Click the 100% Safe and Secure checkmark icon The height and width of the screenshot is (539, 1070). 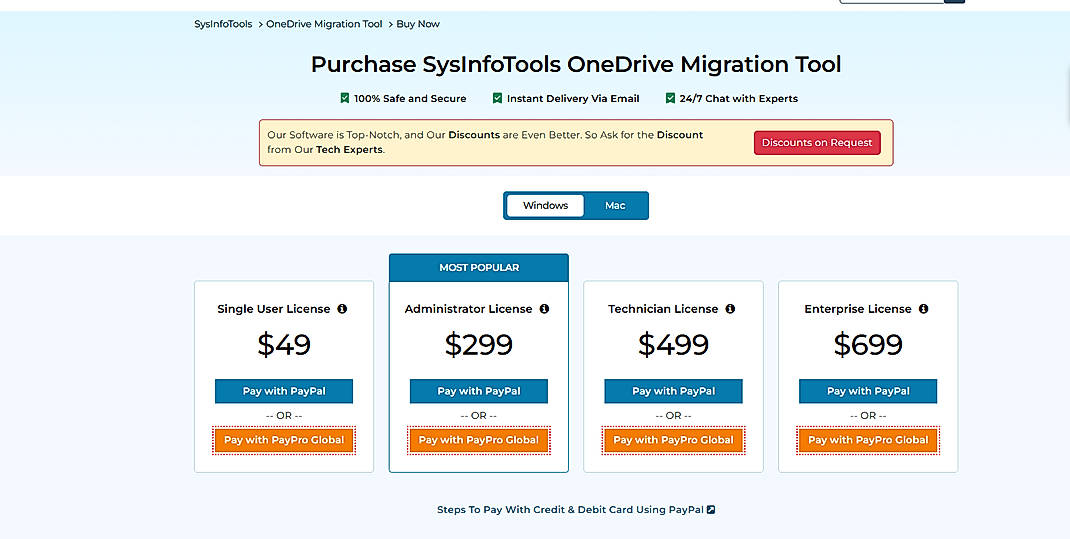(x=345, y=98)
